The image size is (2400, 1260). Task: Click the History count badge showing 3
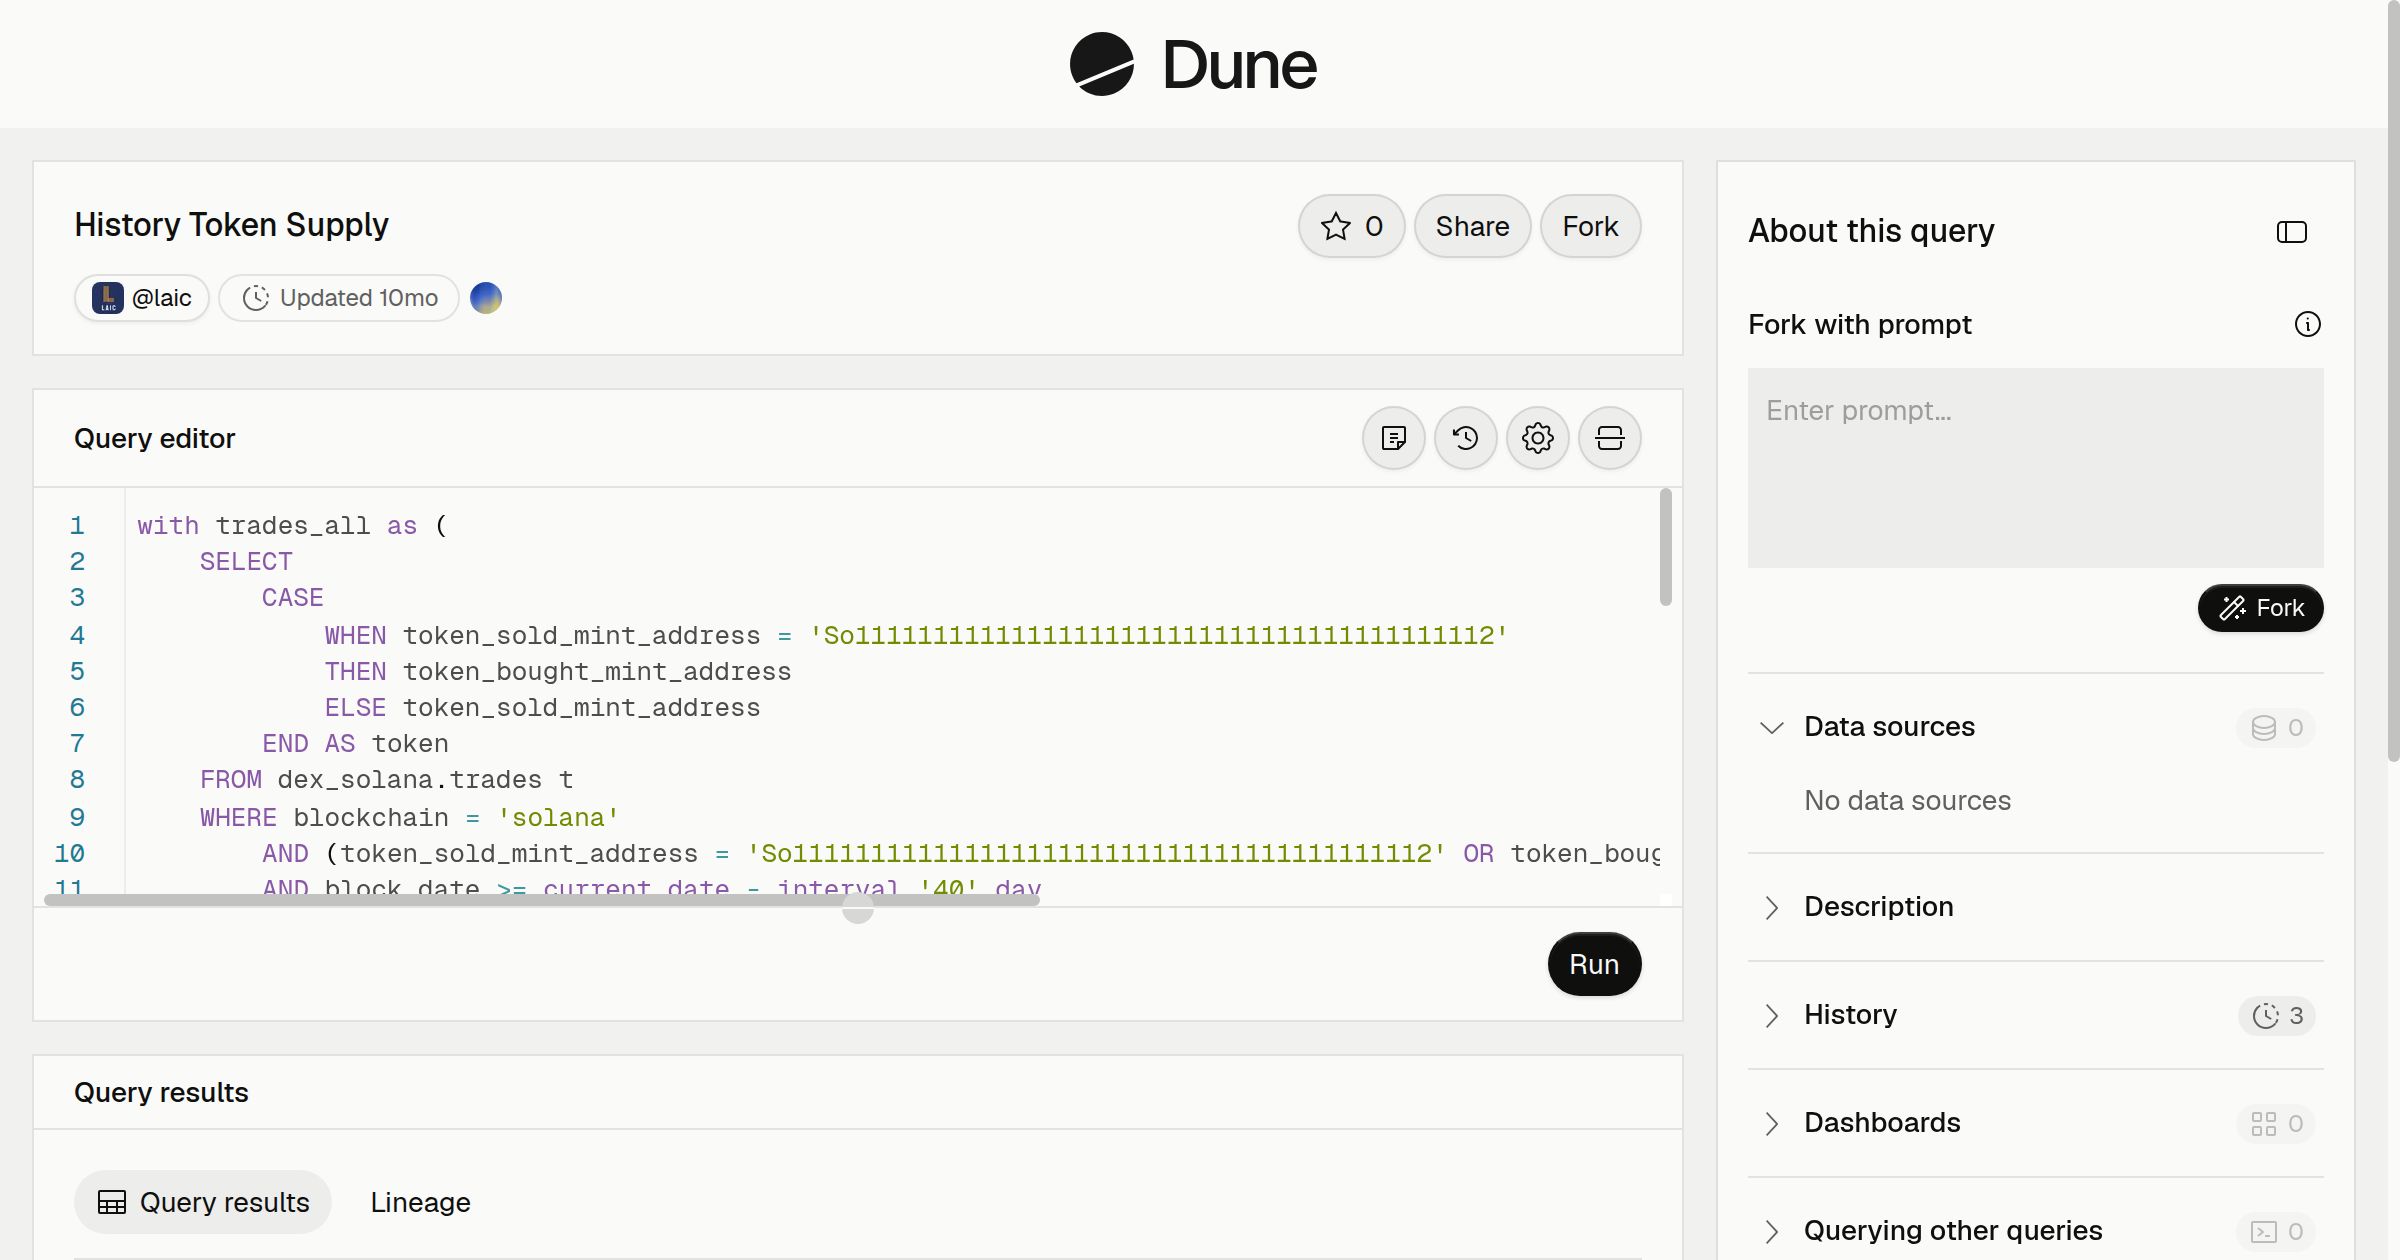coord(2277,1015)
